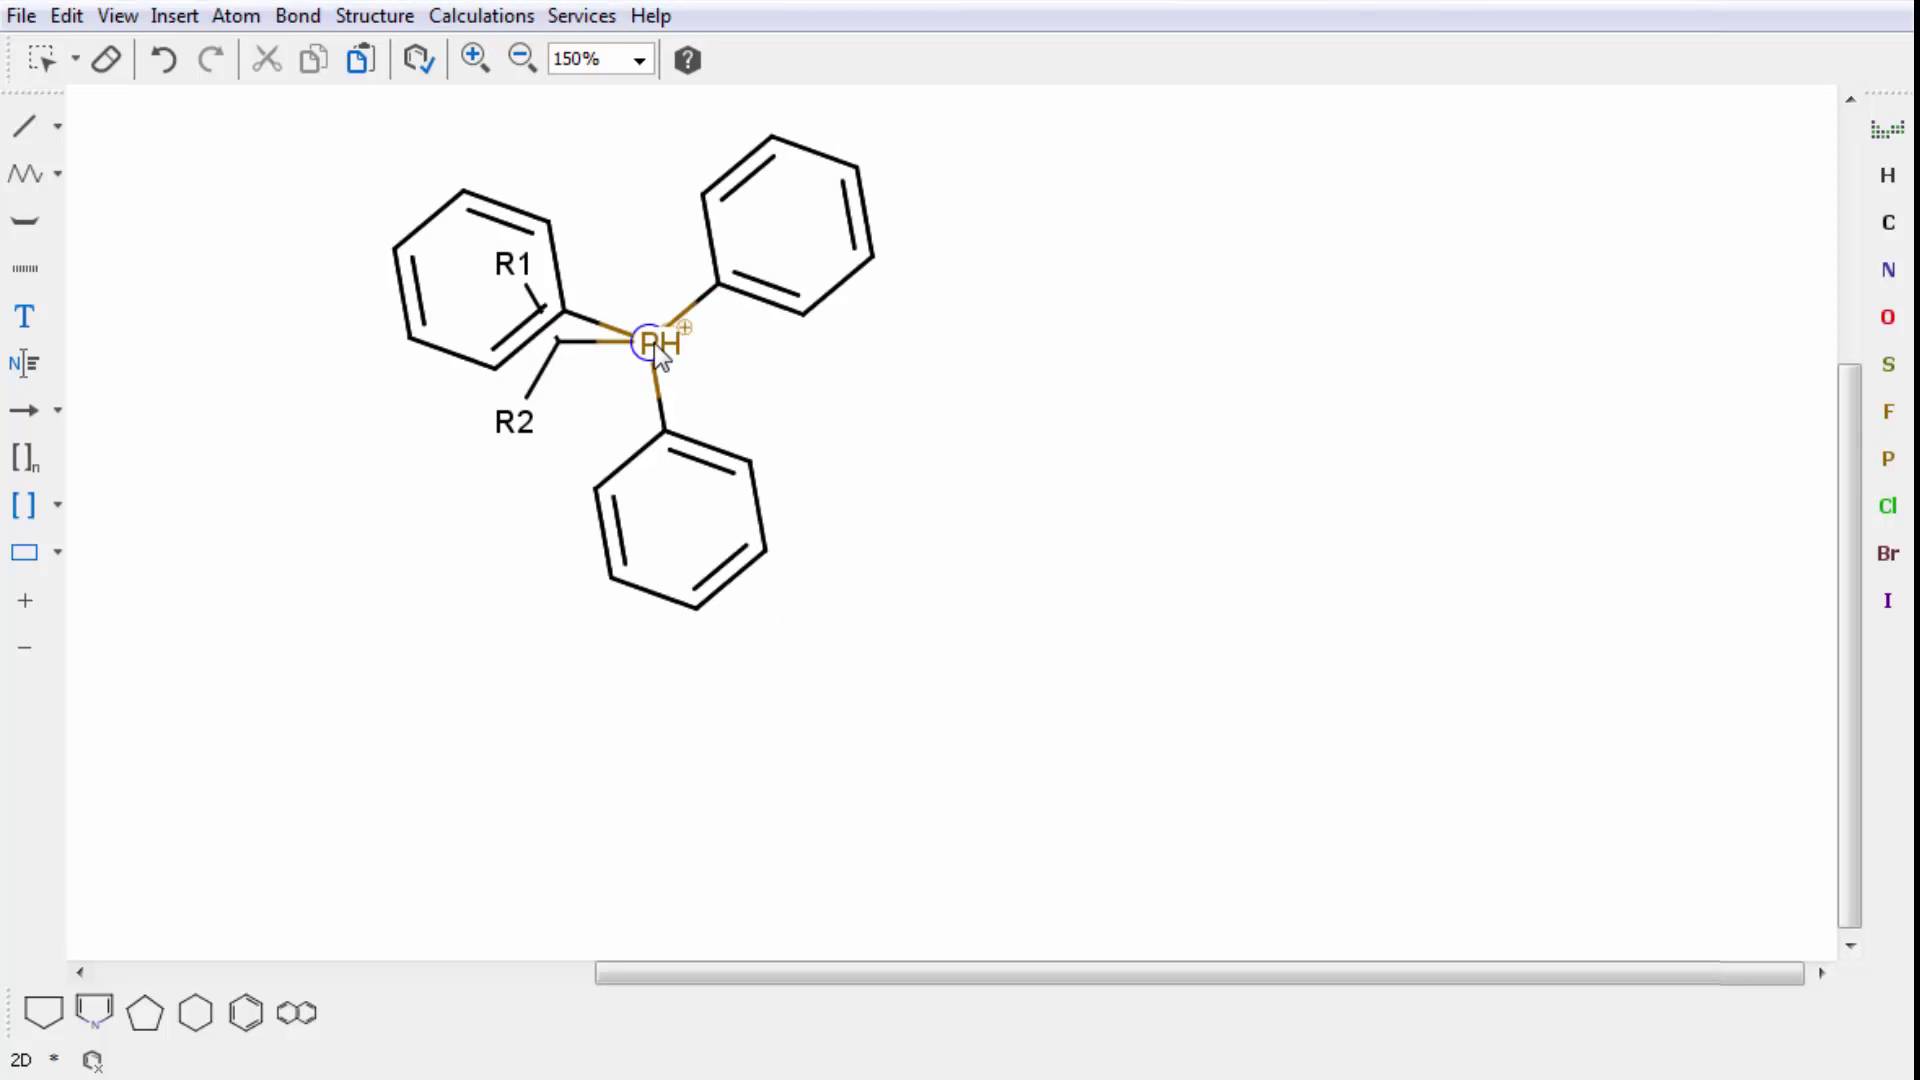Viewport: 1920px width, 1080px height.
Task: Choose Oxygen atom O
Action: (1888, 317)
